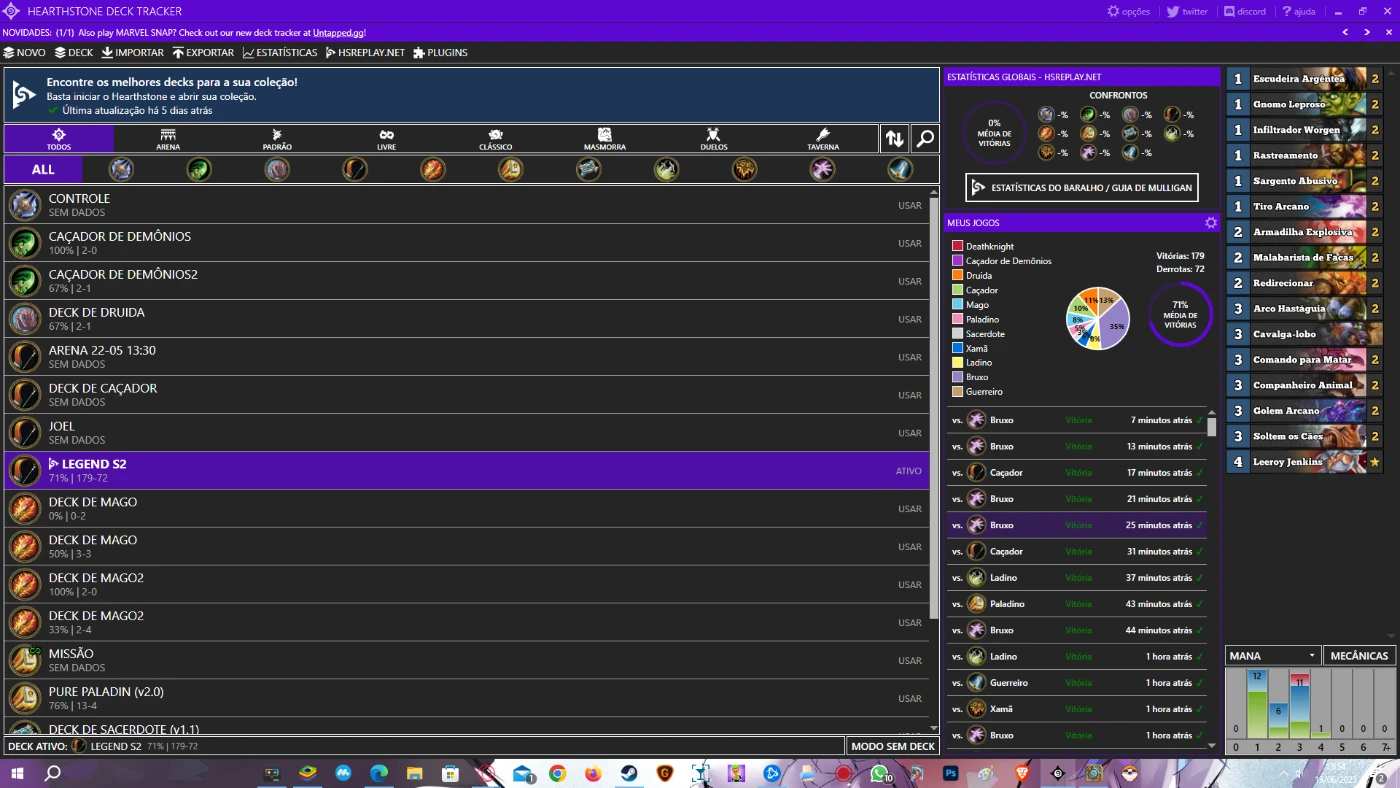Viewport: 1400px width, 788px height.
Task: Open the twitter link in title bar
Action: 1187,12
